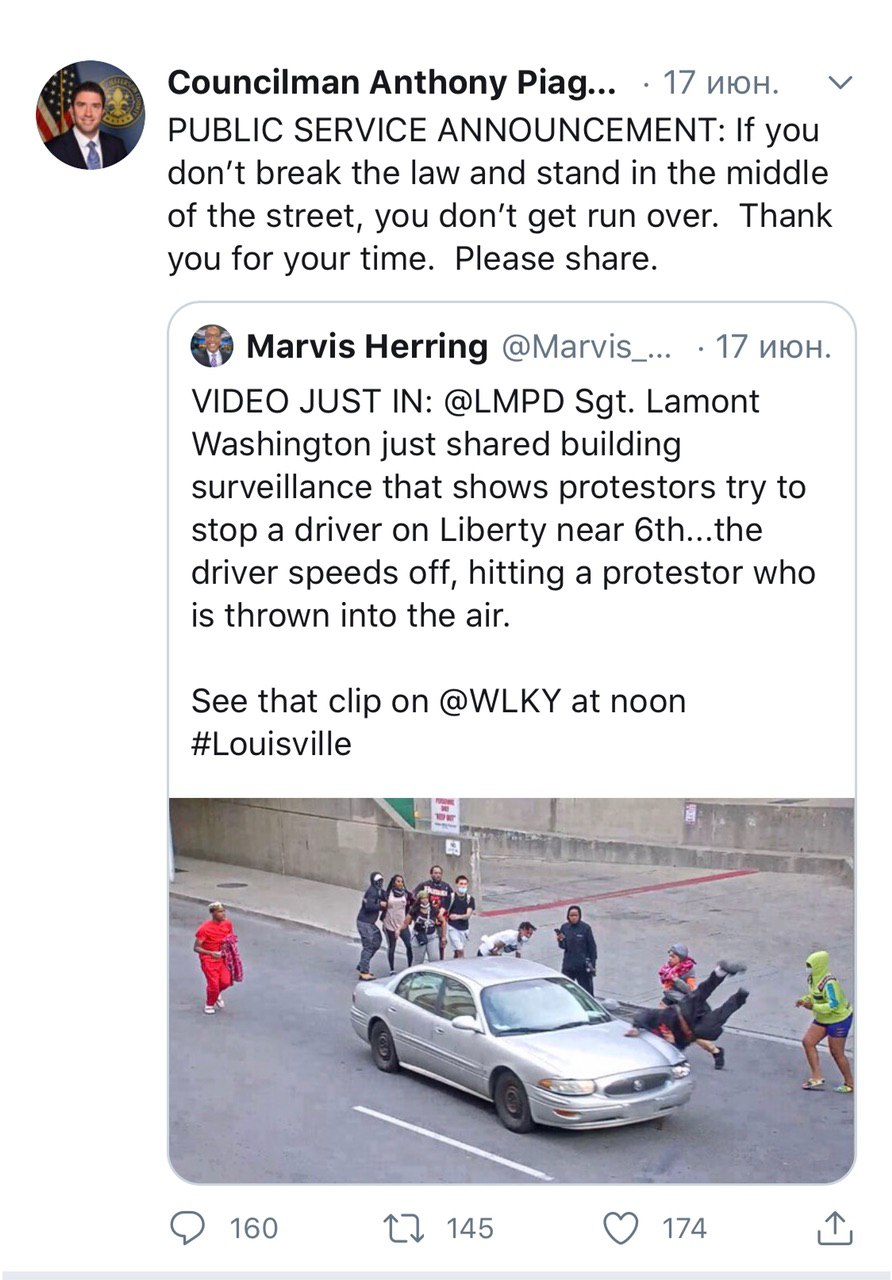892x1280 pixels.
Task: Open Marvis Herring's small avatar
Action: pyautogui.click(x=211, y=346)
